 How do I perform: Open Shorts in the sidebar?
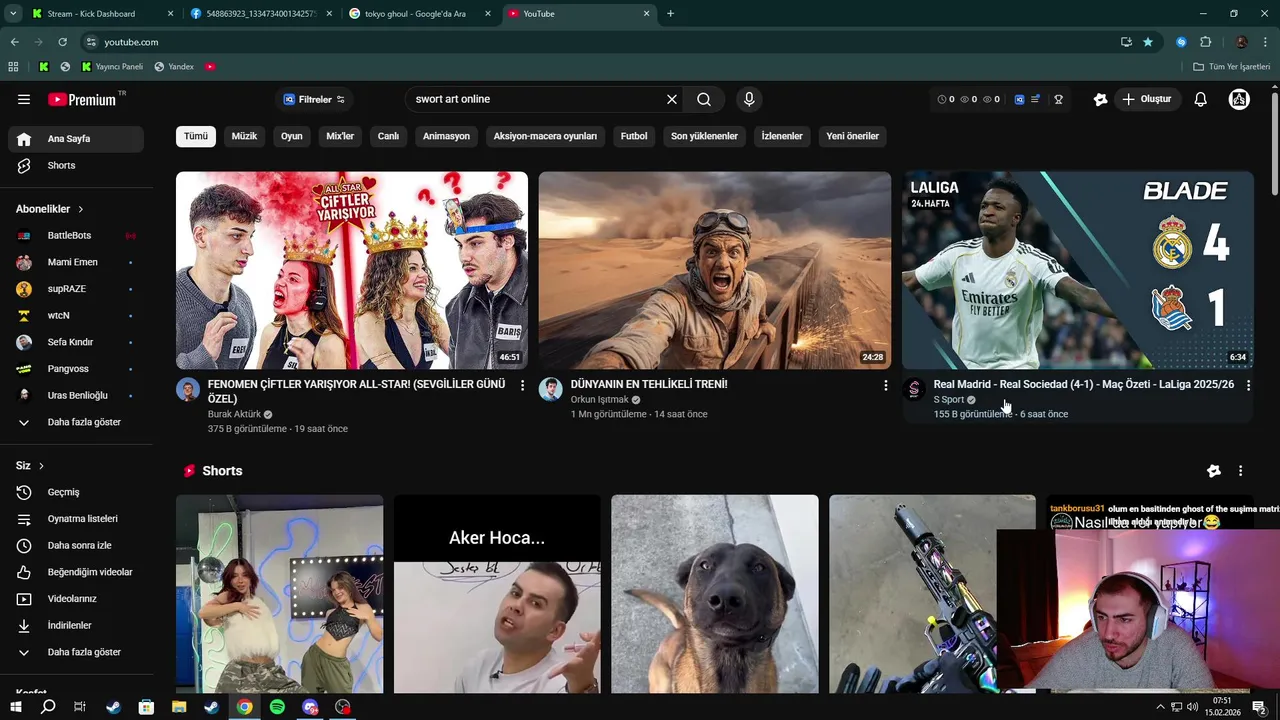coord(76,165)
